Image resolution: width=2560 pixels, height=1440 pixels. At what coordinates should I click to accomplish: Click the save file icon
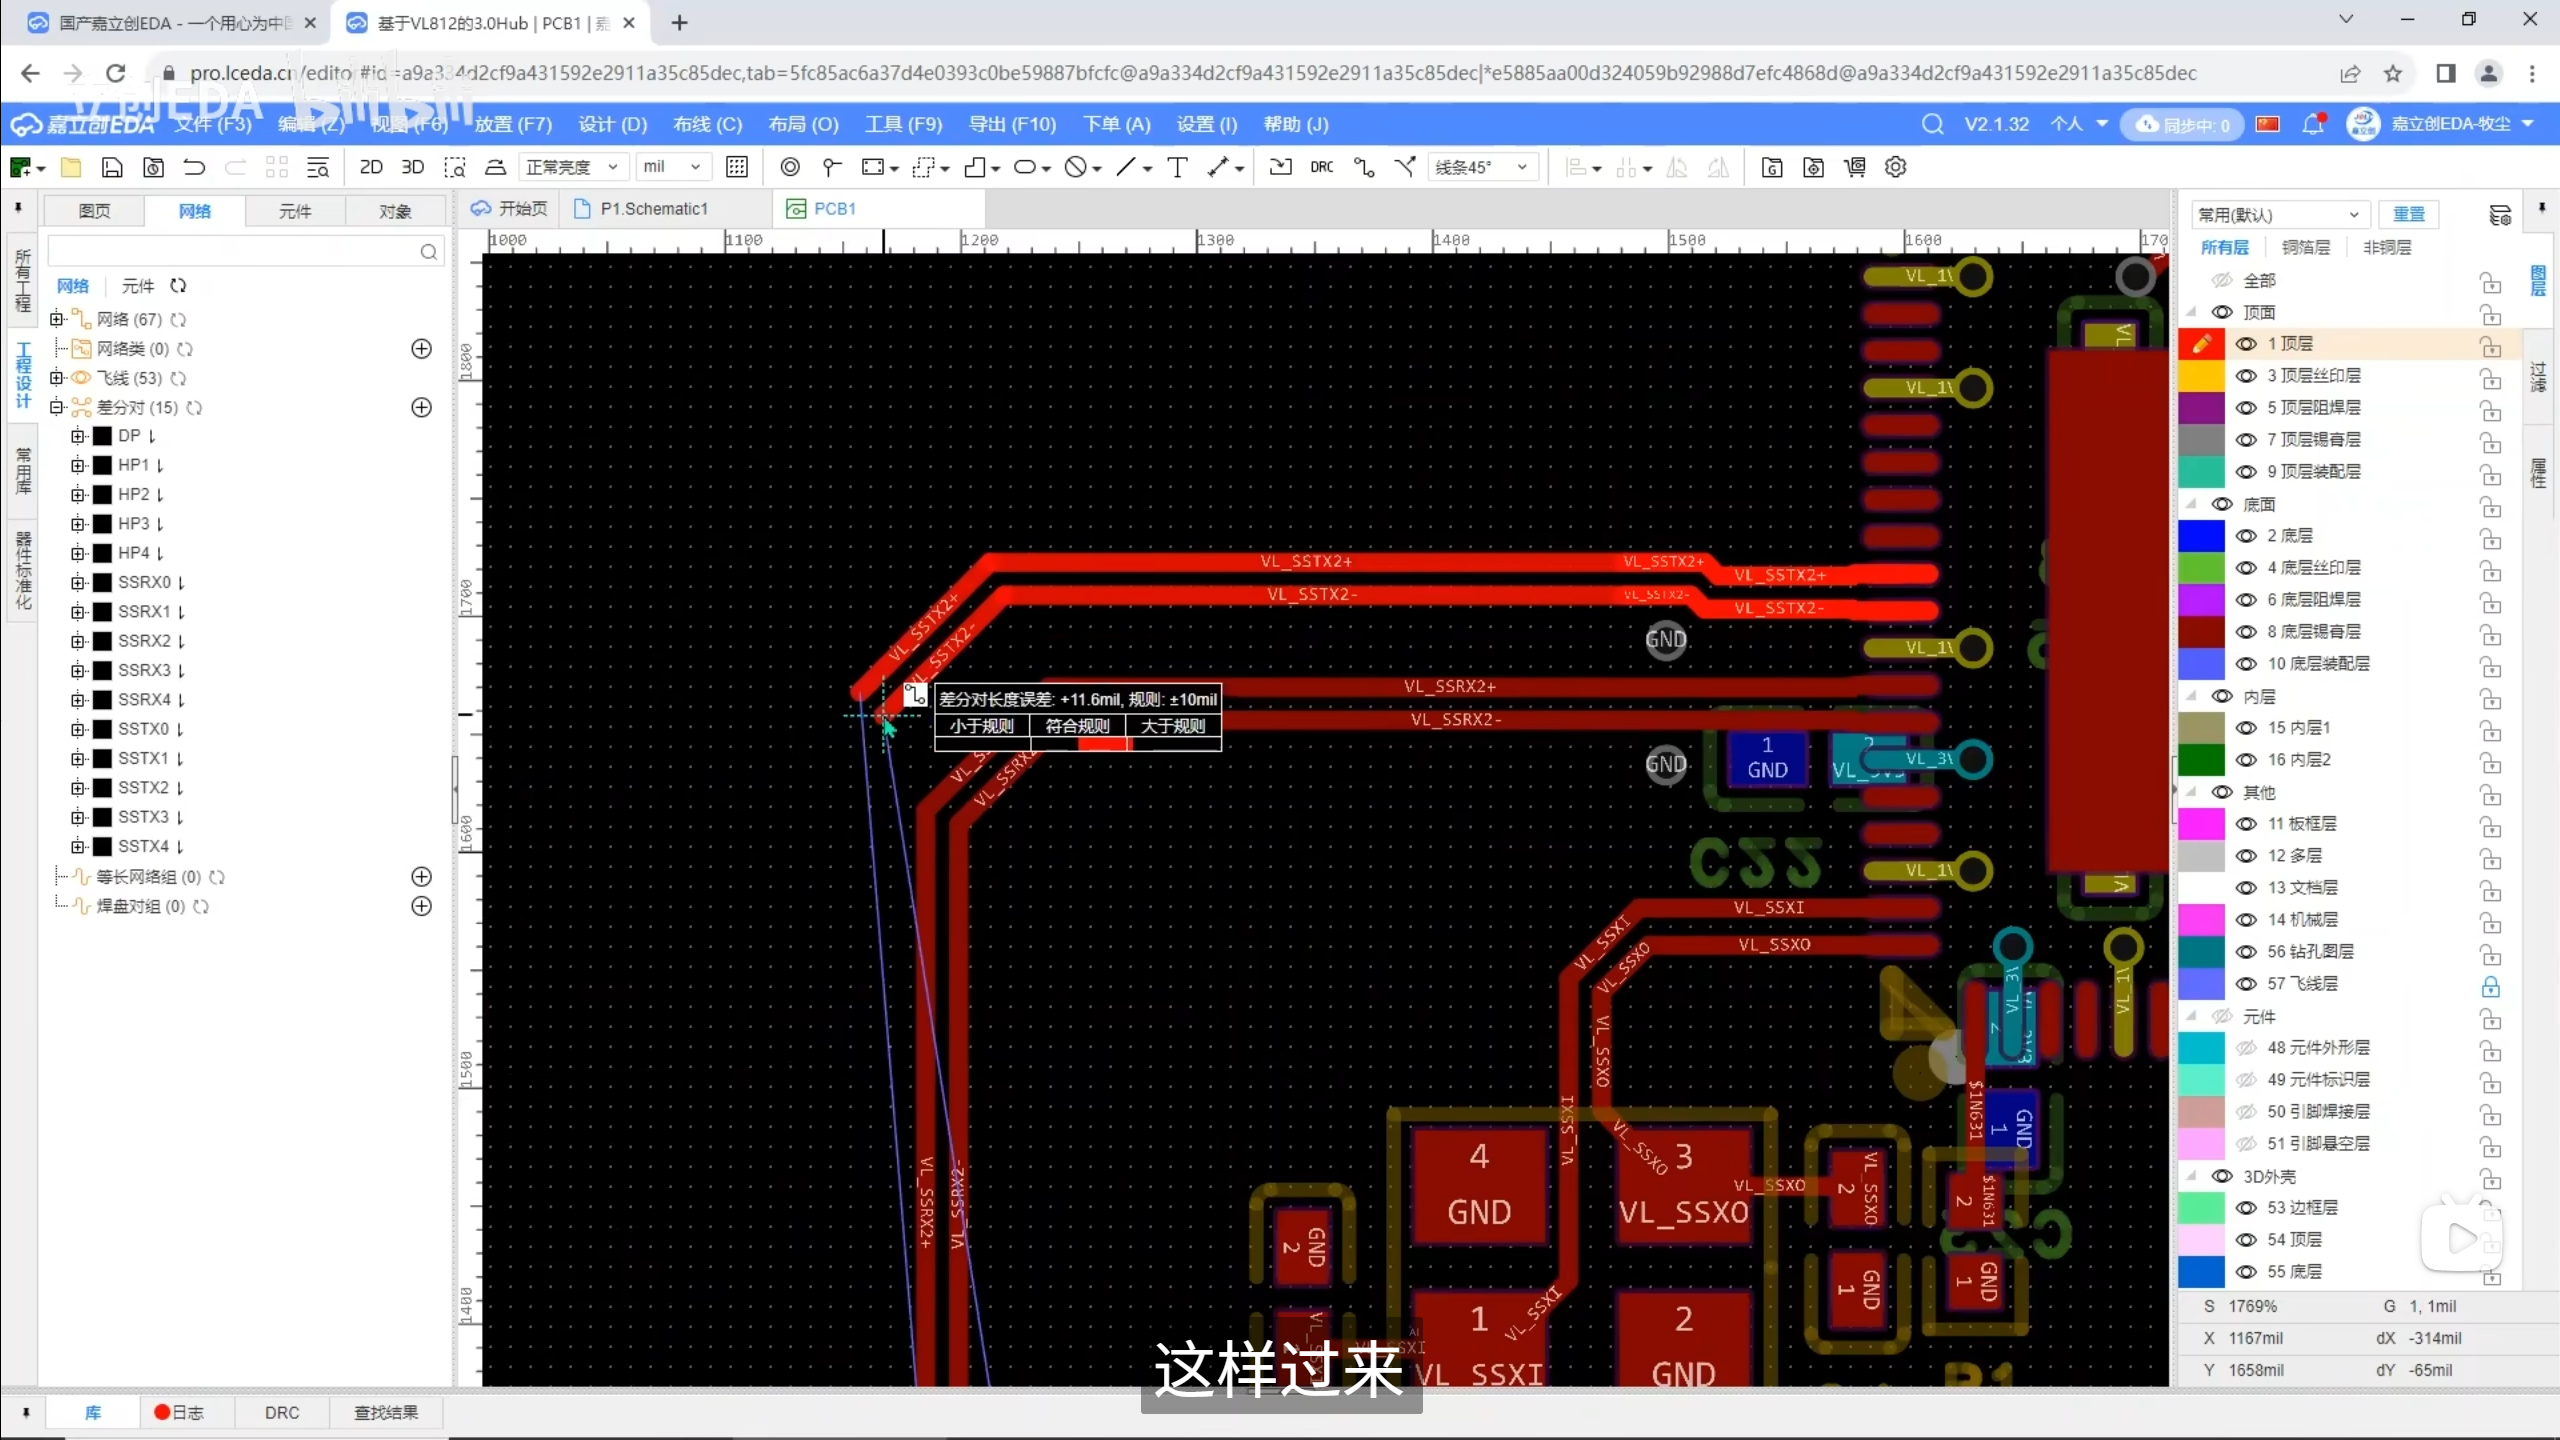(x=112, y=167)
